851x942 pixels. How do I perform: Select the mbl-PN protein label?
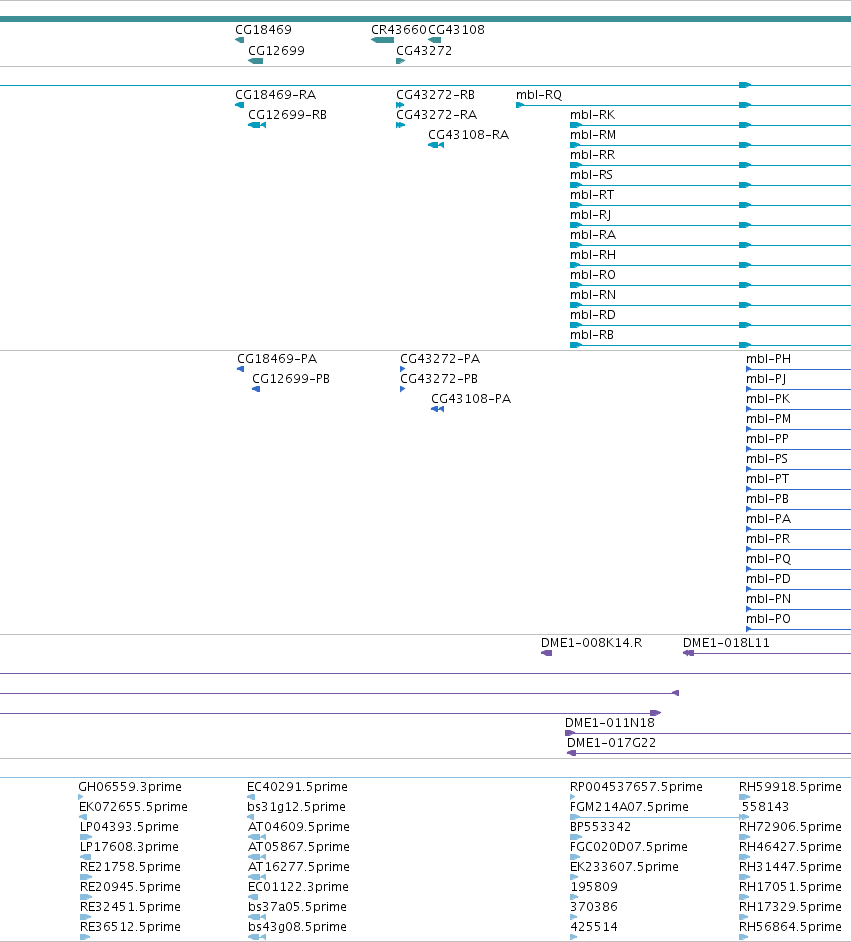tap(768, 599)
